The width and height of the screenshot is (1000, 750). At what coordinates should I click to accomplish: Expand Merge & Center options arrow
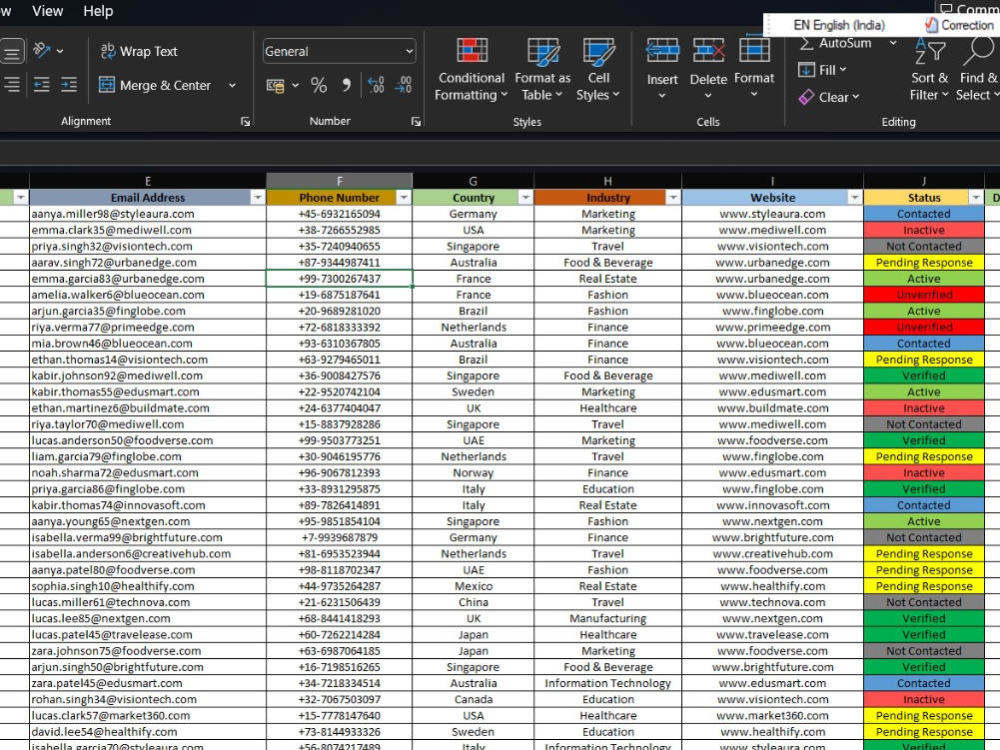tap(232, 85)
